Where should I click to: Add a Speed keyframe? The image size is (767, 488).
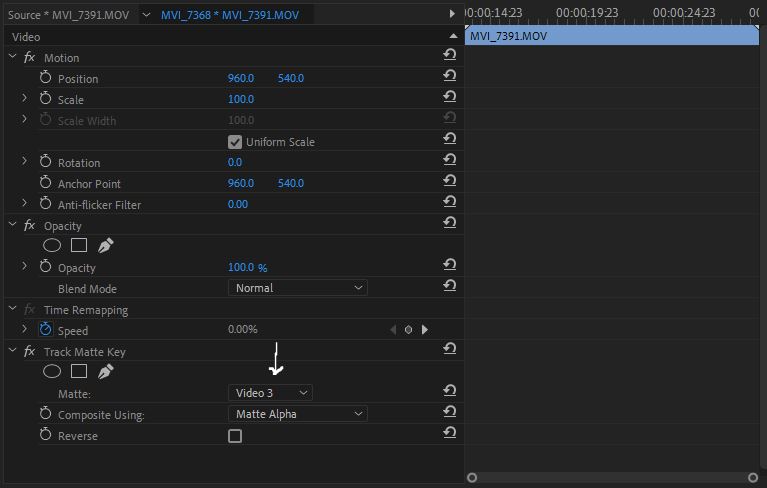(x=408, y=330)
